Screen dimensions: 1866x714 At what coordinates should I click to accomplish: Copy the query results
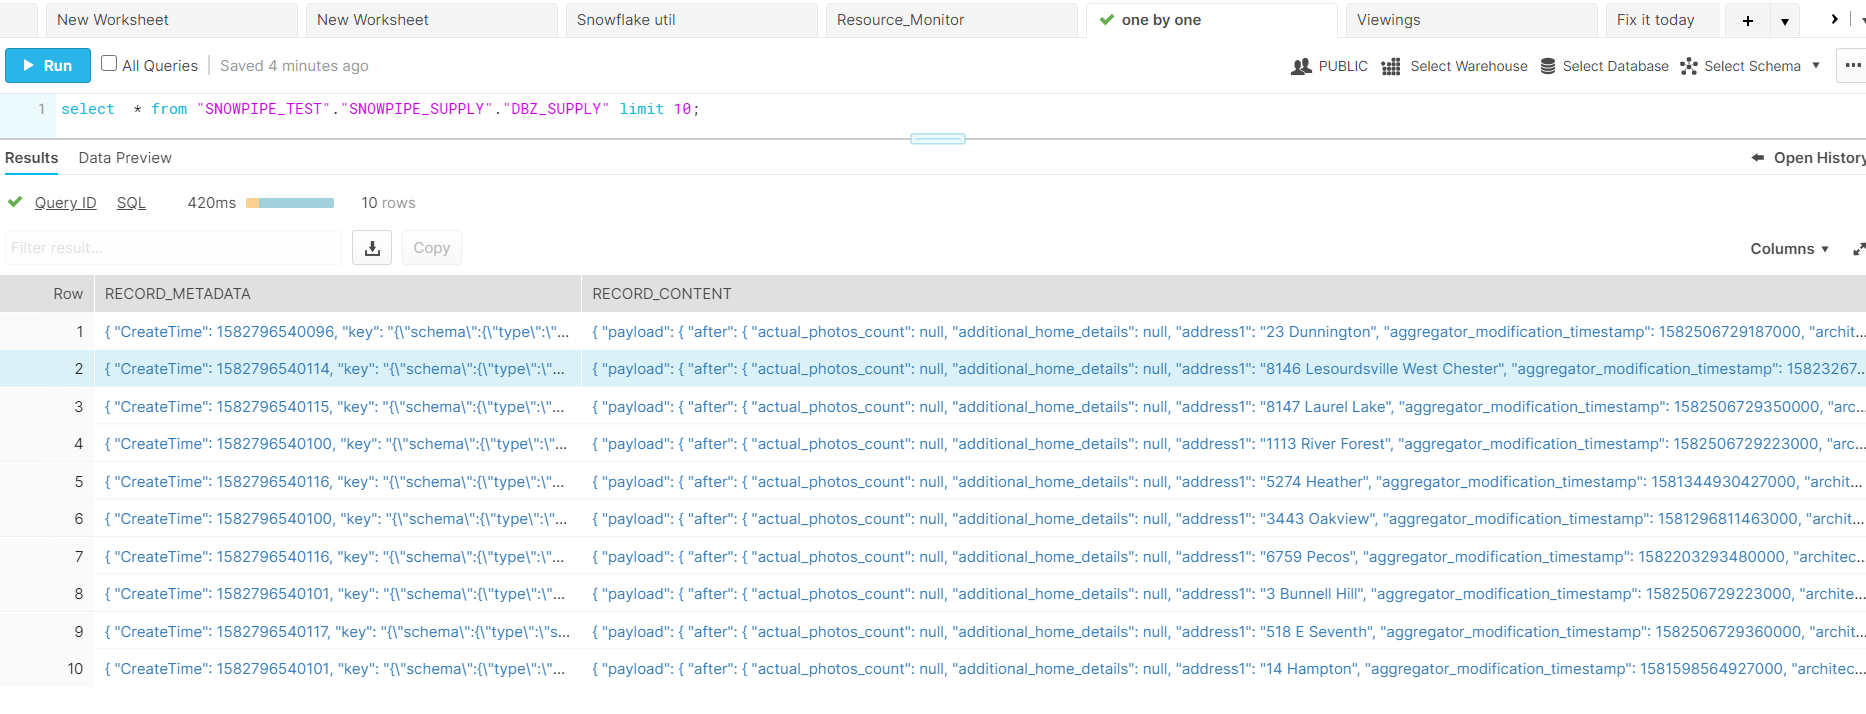tap(432, 248)
